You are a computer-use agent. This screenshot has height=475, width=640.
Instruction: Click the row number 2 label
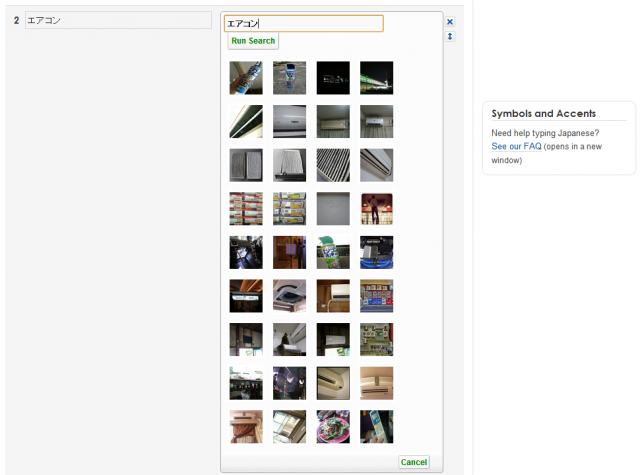point(16,20)
